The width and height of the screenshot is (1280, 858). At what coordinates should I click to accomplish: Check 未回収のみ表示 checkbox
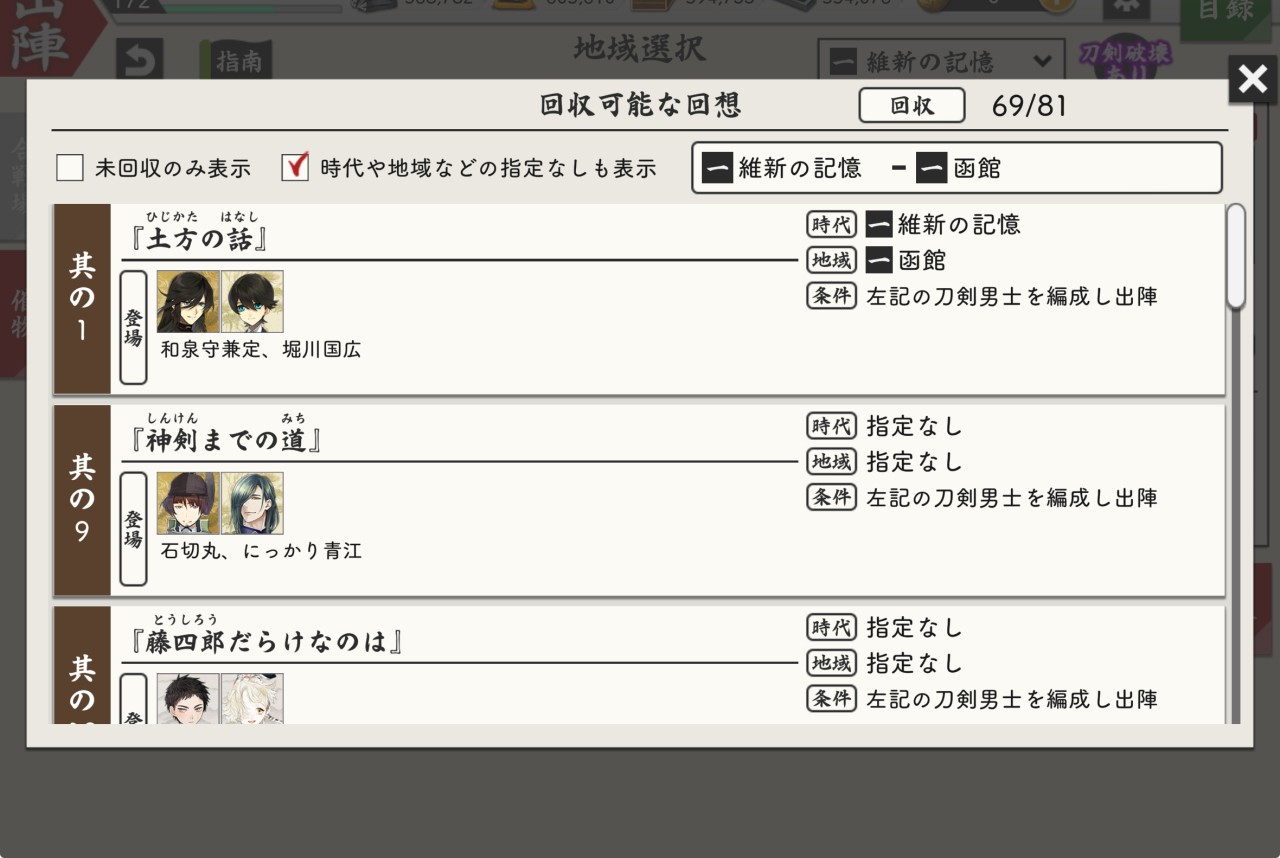pos(69,168)
